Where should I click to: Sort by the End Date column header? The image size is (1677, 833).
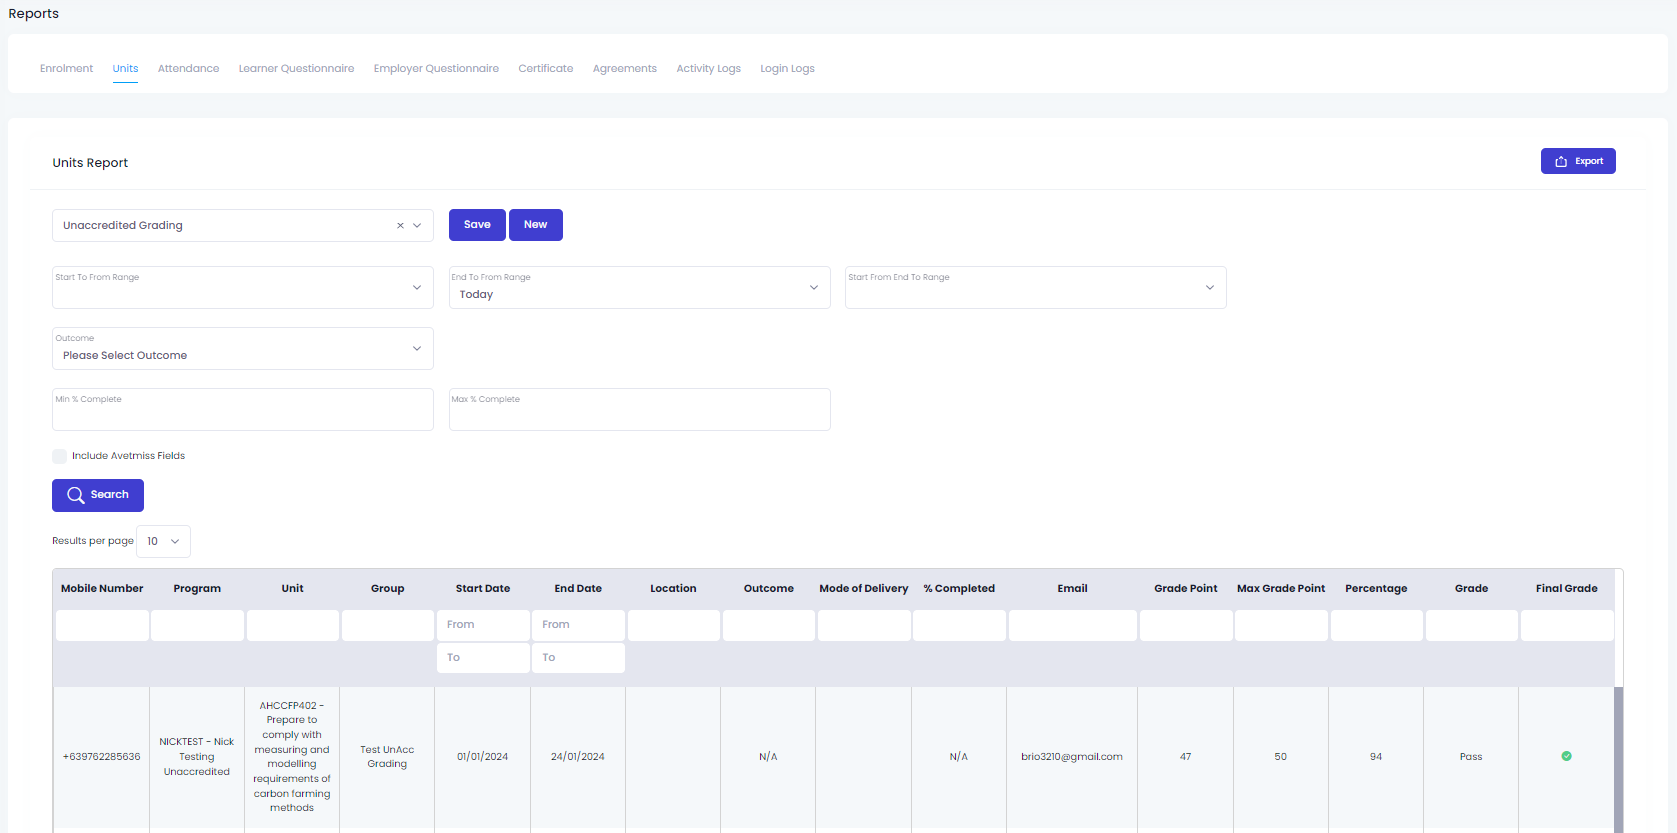(x=578, y=589)
